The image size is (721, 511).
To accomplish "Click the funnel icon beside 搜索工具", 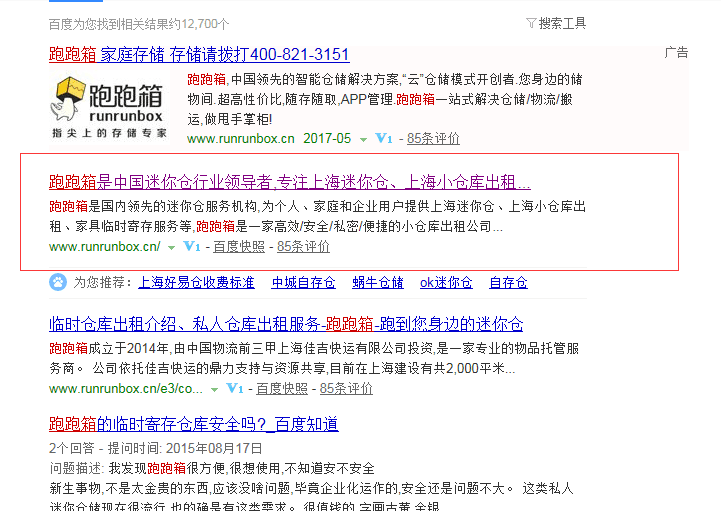I will [x=531, y=23].
